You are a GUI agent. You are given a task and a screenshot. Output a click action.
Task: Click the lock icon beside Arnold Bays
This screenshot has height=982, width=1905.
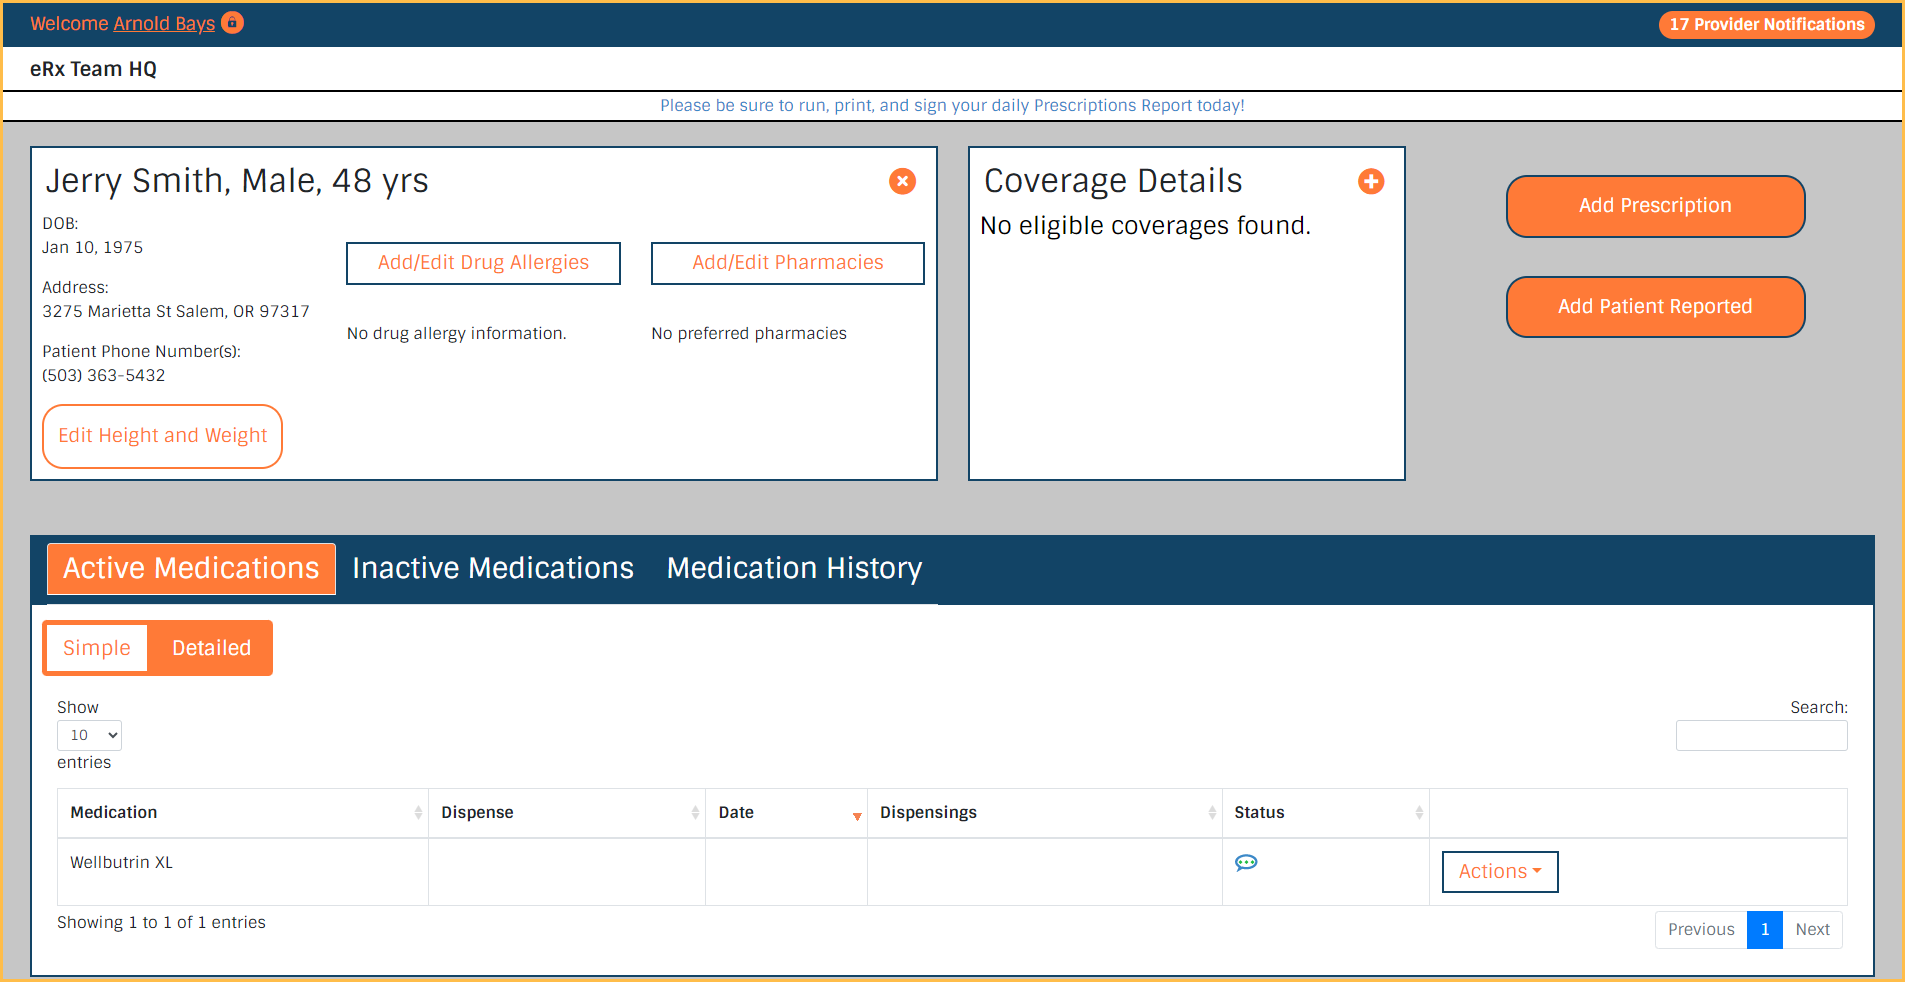[x=232, y=22]
